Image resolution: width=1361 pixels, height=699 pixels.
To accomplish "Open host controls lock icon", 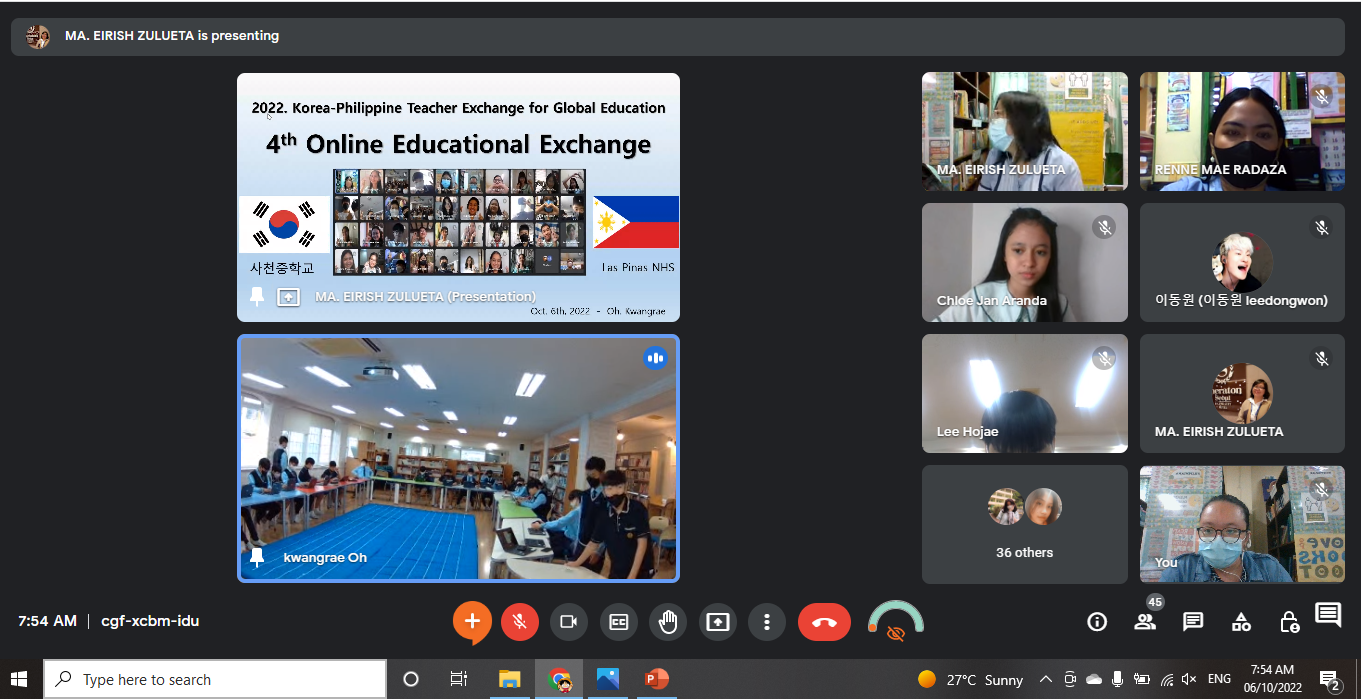I will coord(1289,622).
